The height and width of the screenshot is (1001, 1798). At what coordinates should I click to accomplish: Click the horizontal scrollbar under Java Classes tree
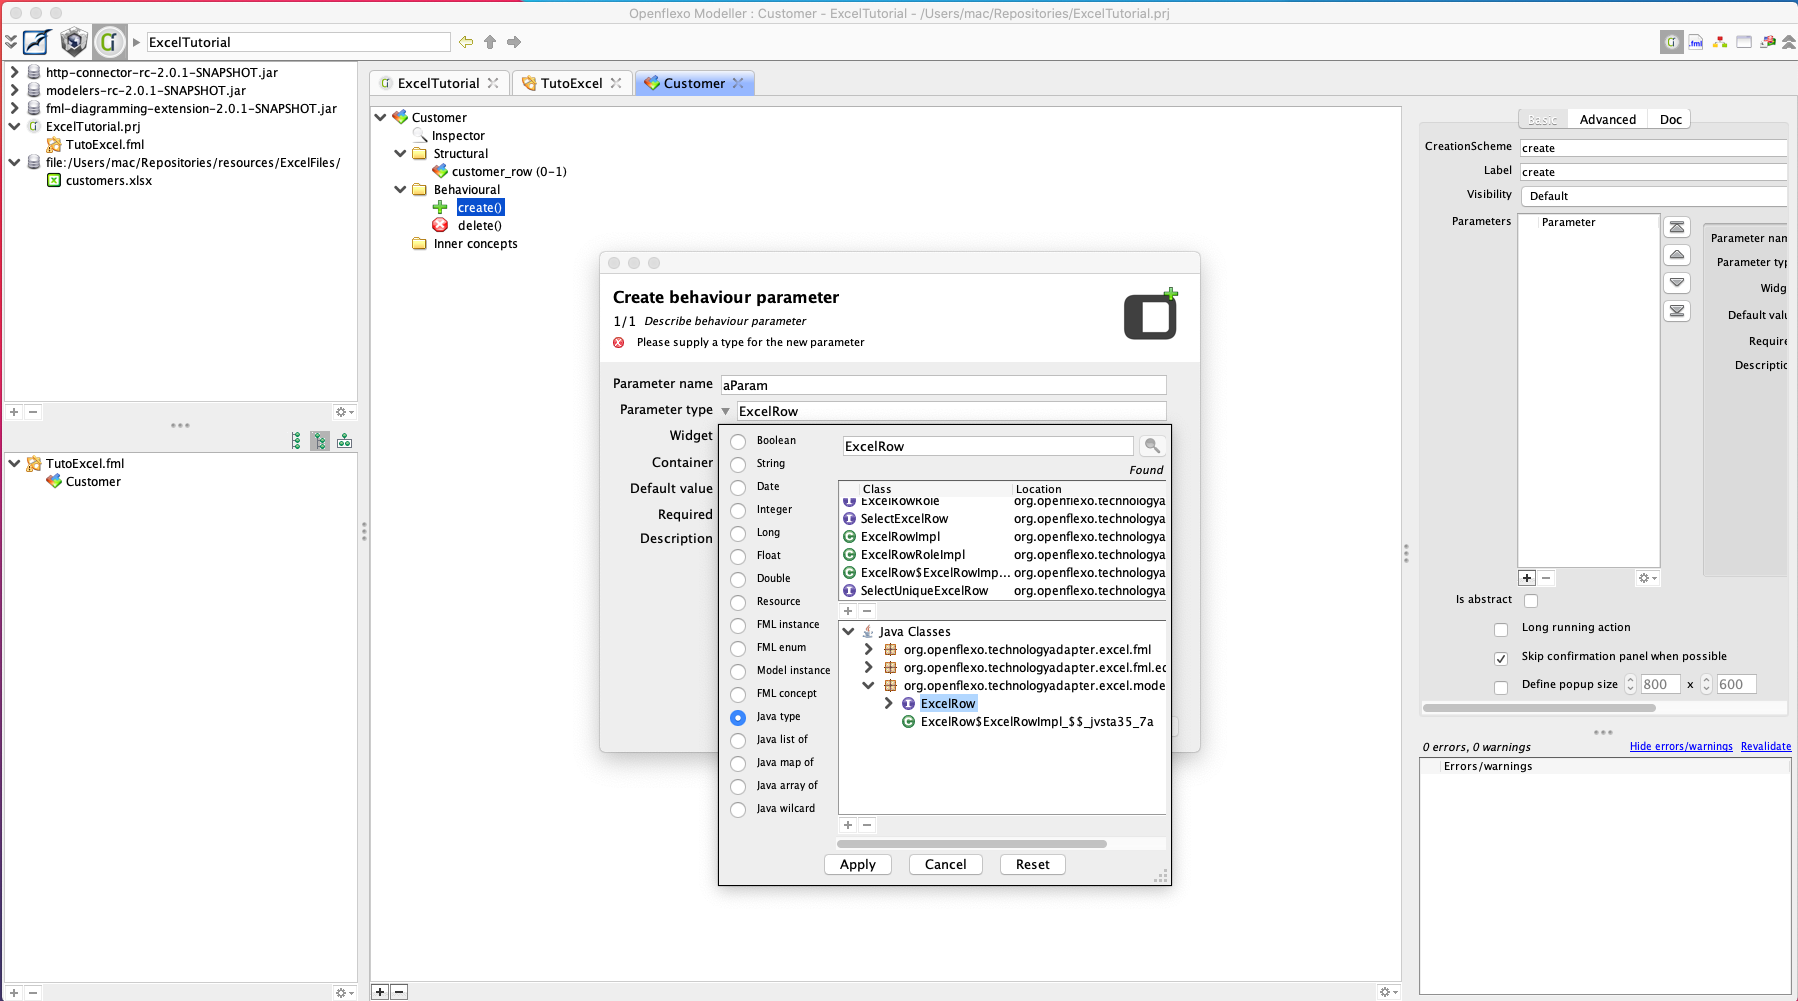(972, 844)
